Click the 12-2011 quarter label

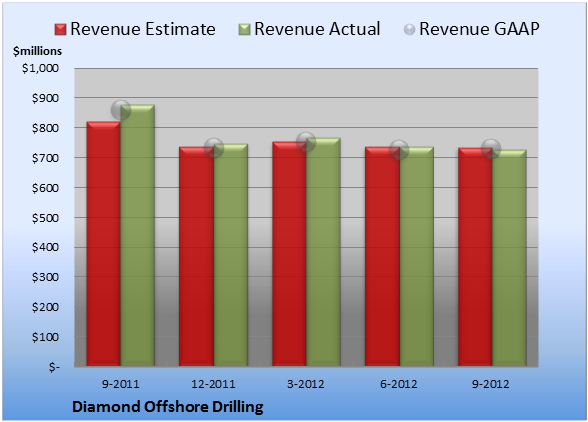(213, 384)
